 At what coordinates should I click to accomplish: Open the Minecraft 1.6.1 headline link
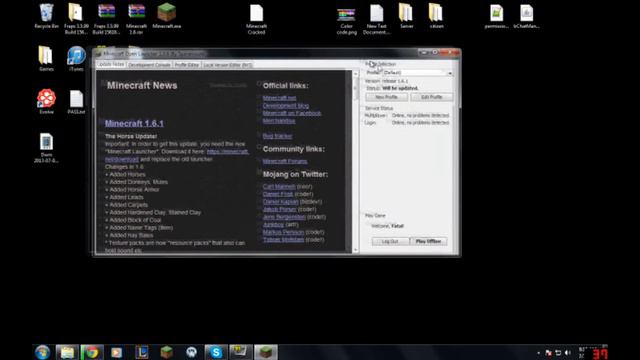134,123
